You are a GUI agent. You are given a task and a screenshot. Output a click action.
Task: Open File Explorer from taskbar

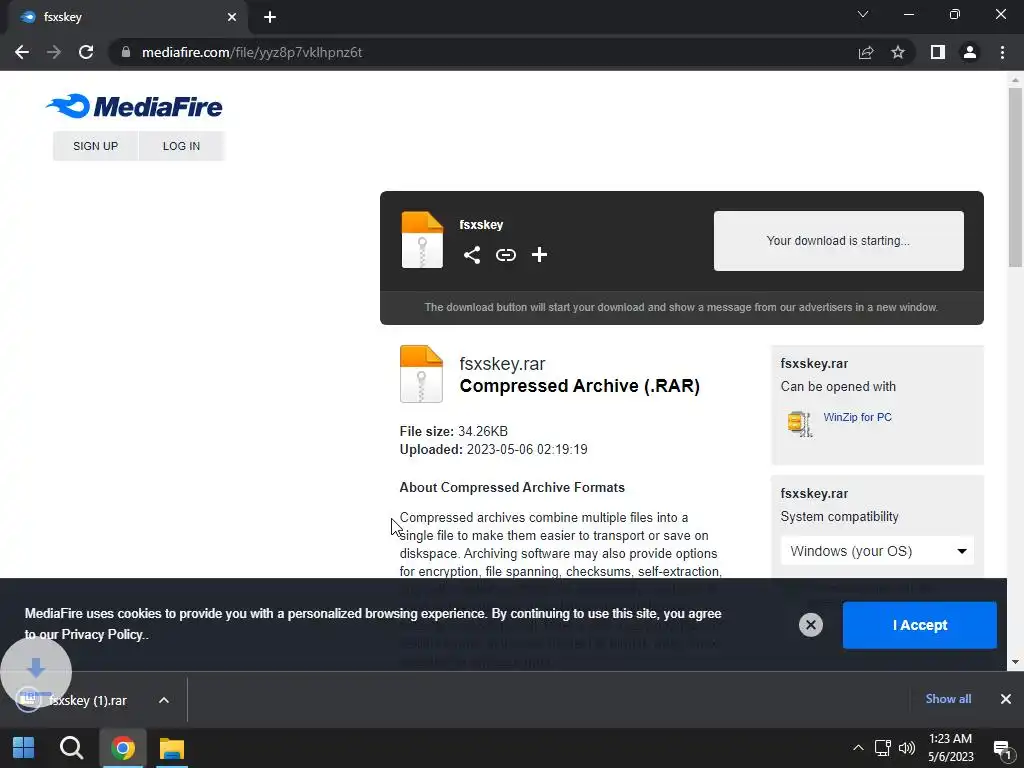172,748
